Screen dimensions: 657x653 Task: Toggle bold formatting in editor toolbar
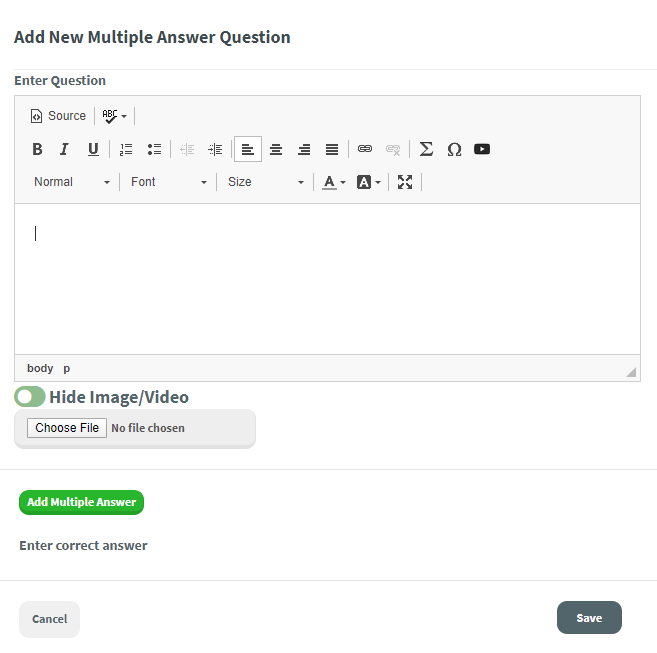click(37, 149)
